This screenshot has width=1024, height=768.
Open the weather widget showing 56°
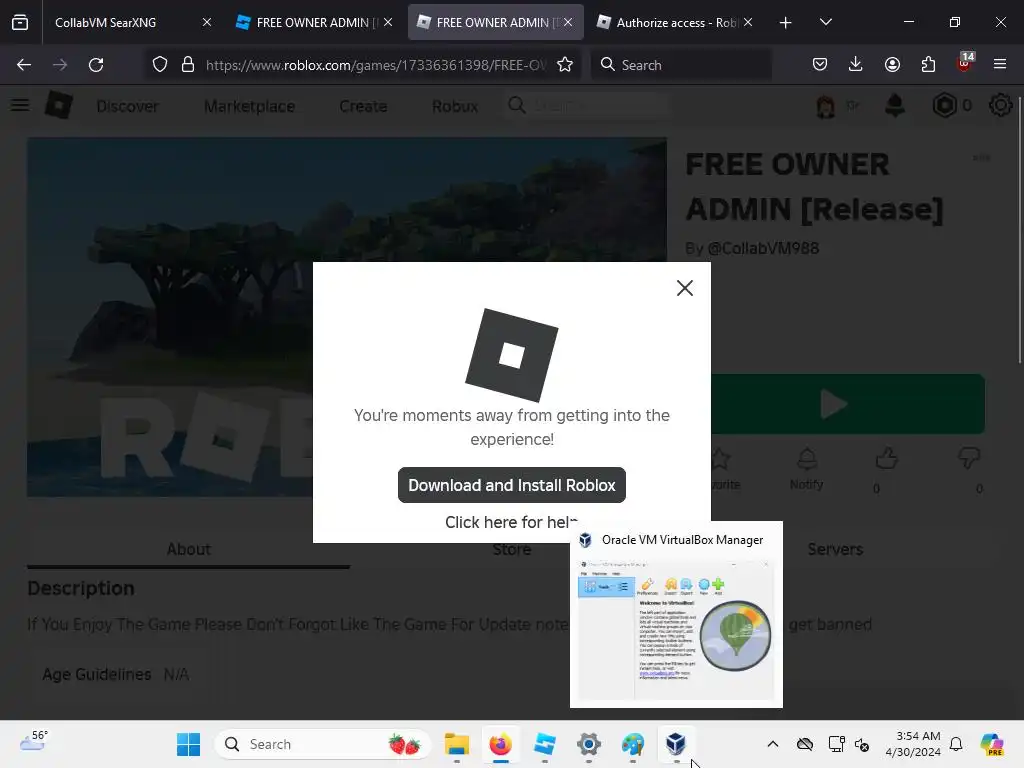[33, 743]
